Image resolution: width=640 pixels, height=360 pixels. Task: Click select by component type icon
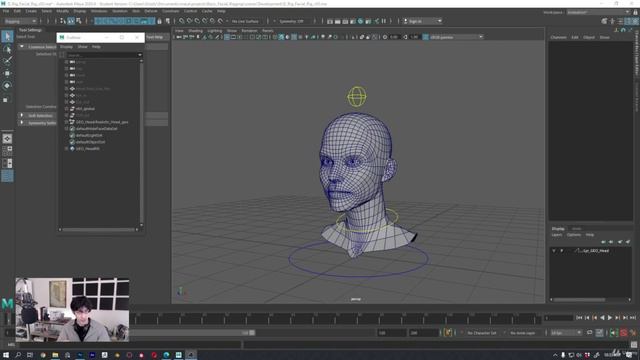pyautogui.click(x=78, y=21)
